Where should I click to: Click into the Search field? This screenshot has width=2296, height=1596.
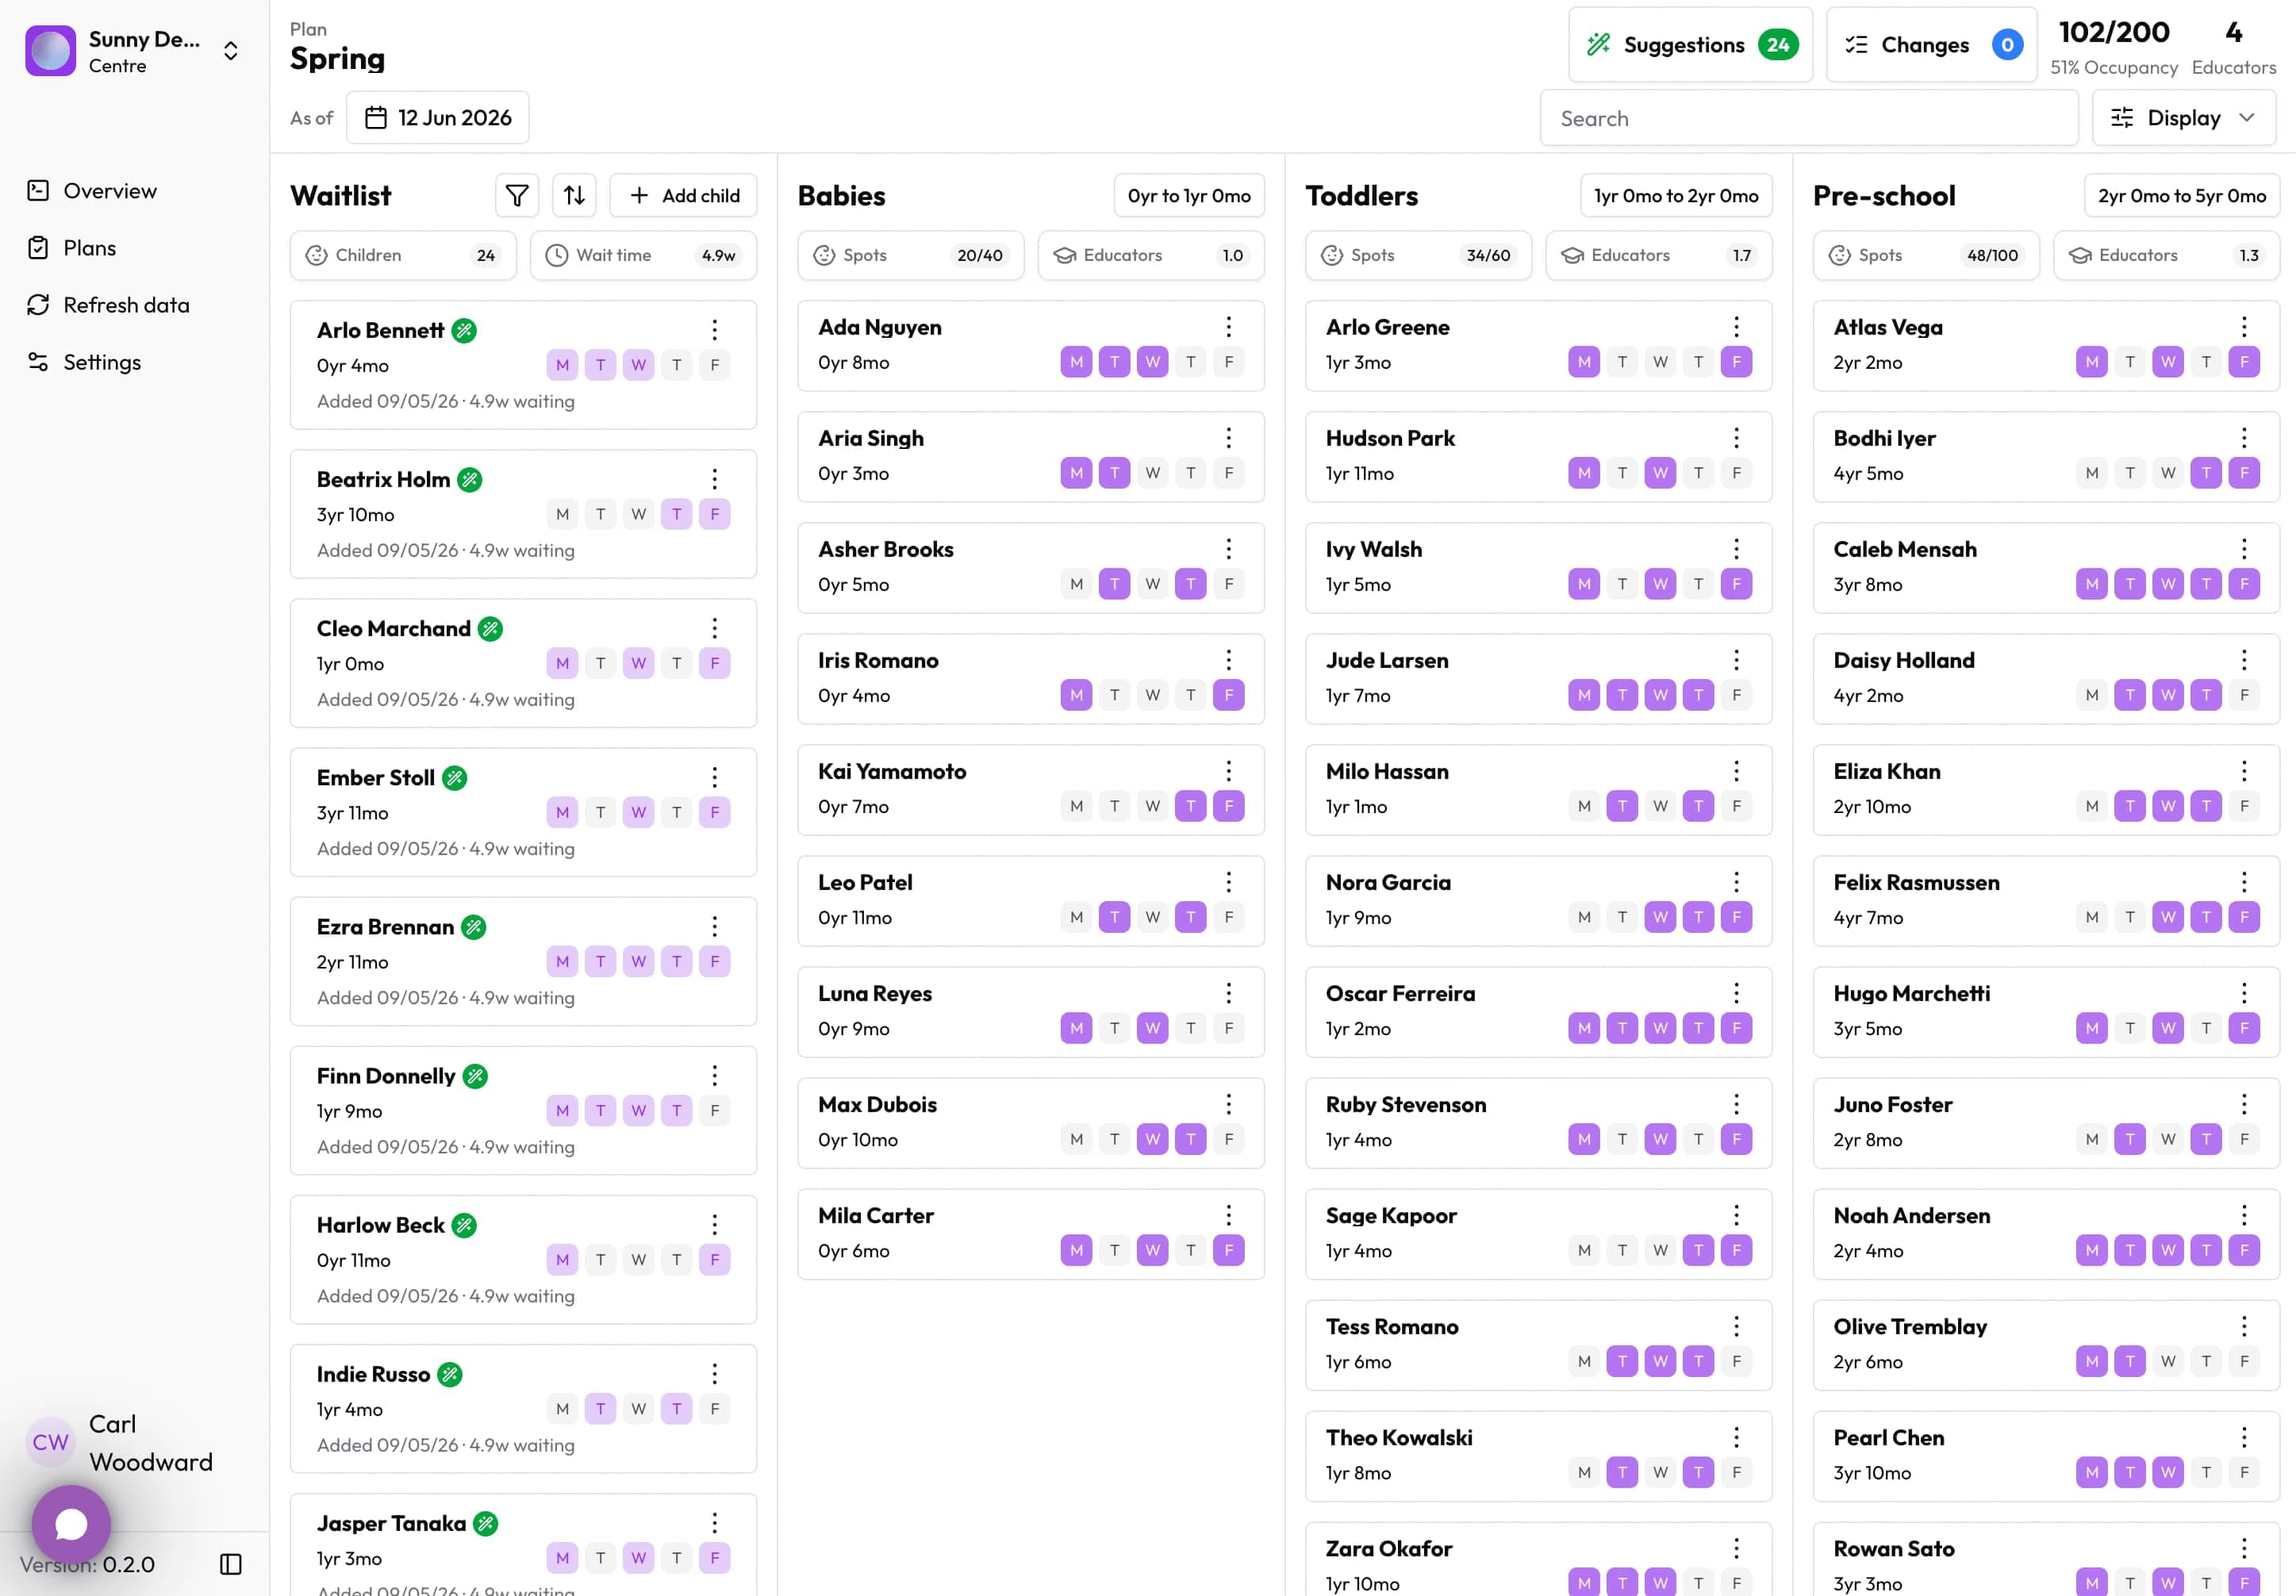coord(1808,118)
